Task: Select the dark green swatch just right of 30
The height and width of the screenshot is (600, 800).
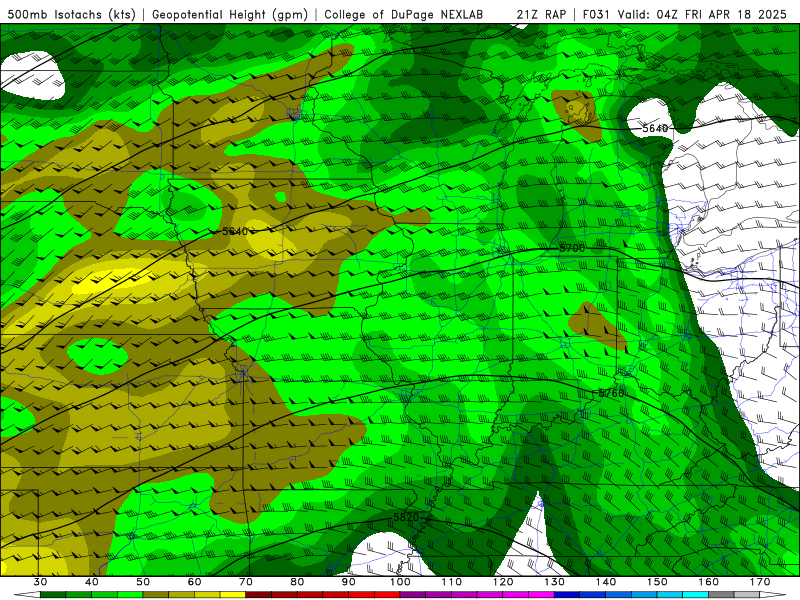Action: (x=53, y=595)
